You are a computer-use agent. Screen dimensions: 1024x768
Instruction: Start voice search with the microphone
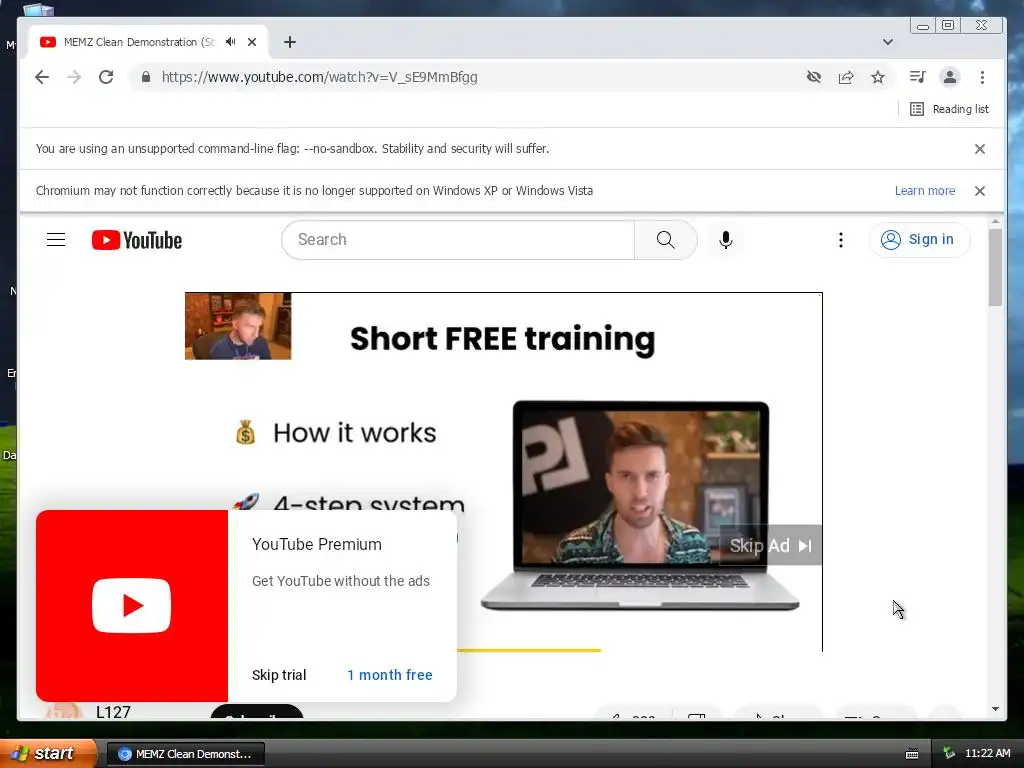(726, 240)
